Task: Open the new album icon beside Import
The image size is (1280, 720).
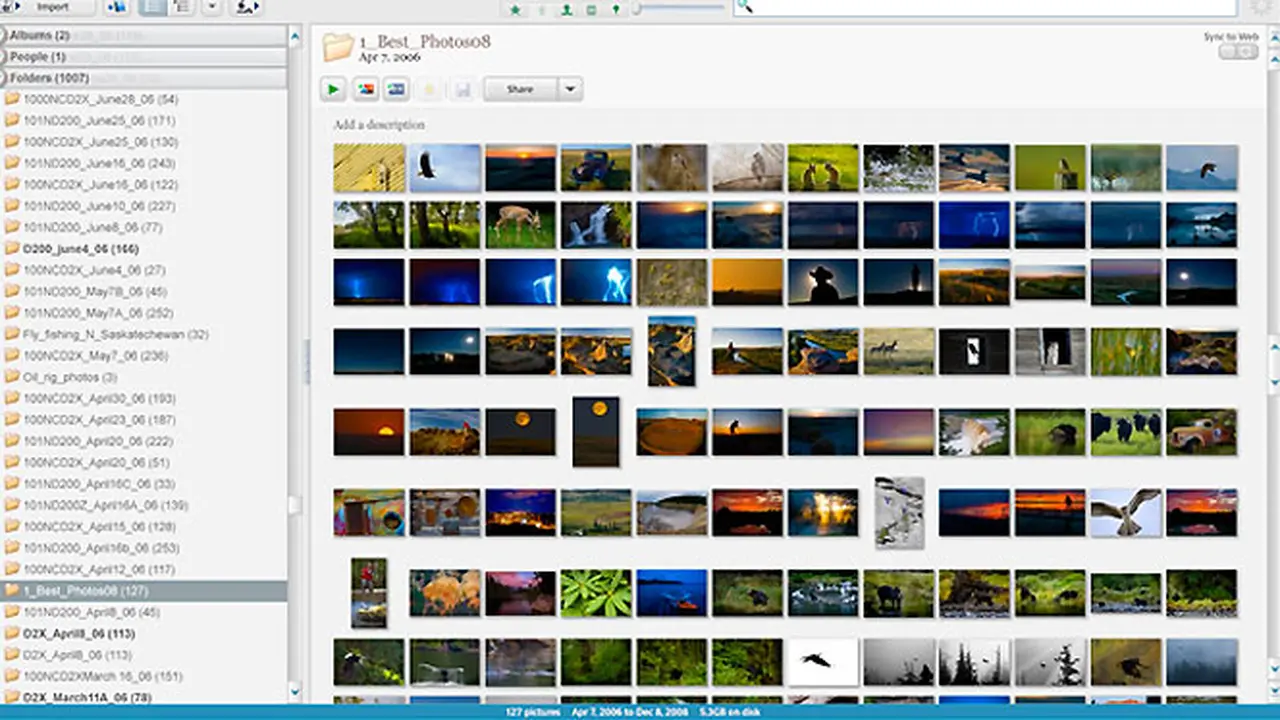Action: pyautogui.click(x=116, y=7)
